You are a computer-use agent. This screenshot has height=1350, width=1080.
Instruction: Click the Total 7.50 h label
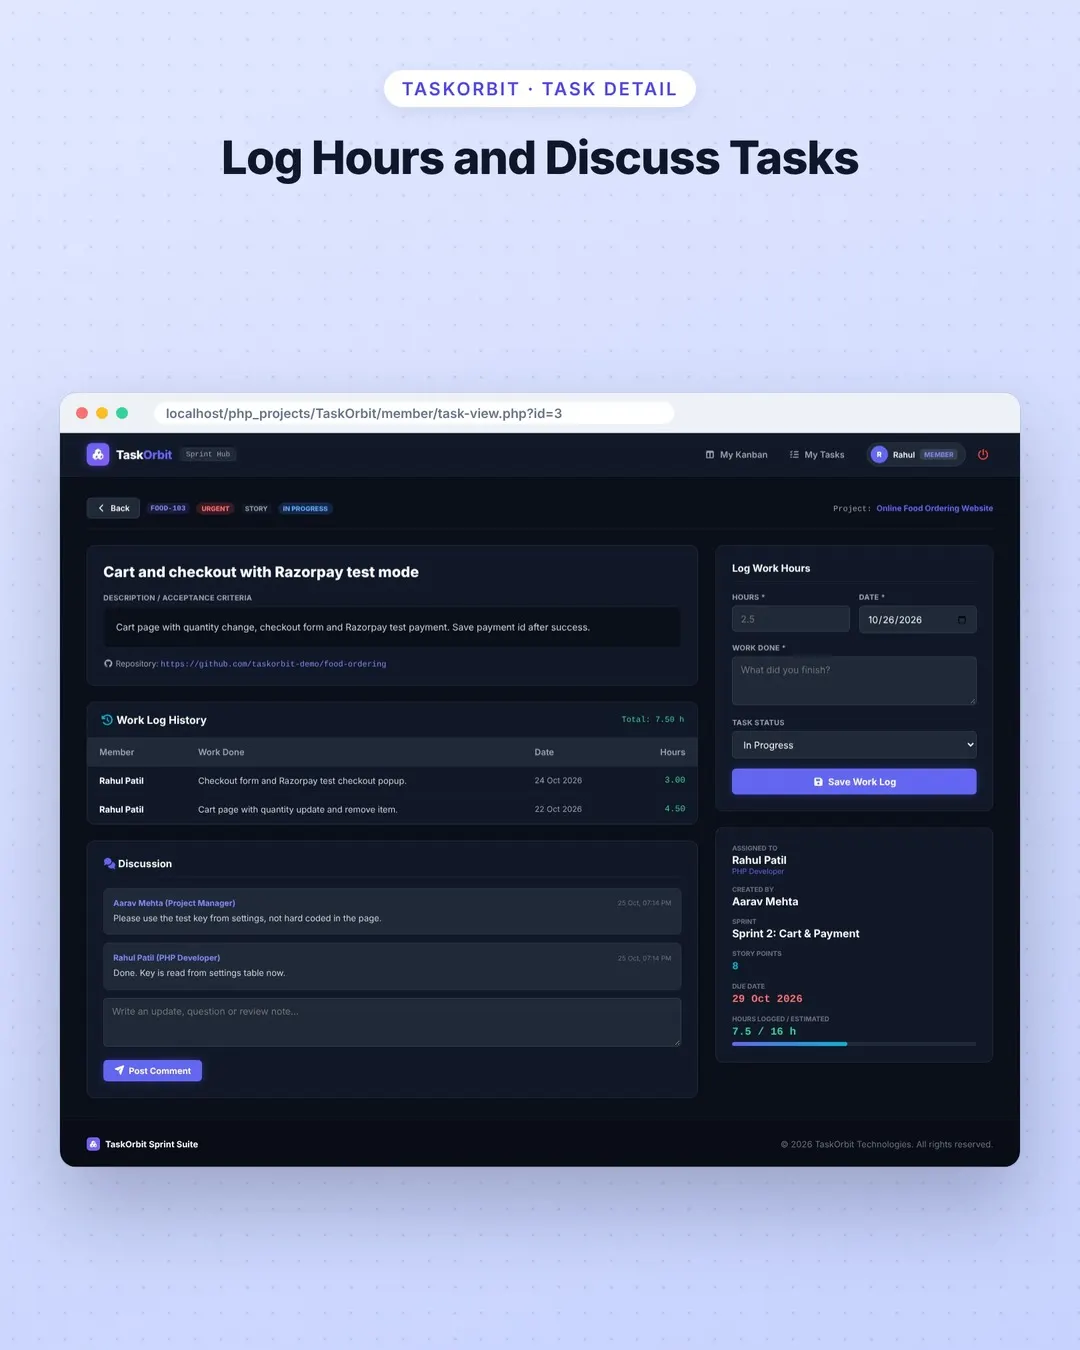click(x=653, y=719)
